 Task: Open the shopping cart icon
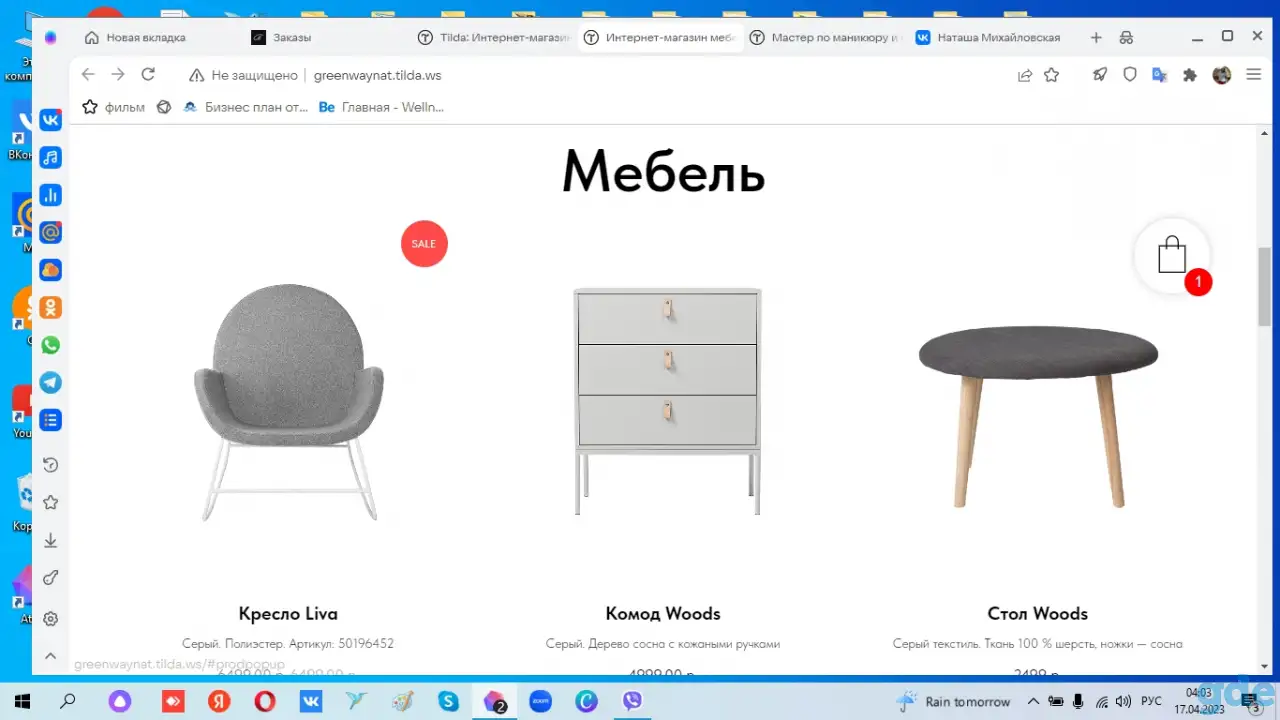1172,256
